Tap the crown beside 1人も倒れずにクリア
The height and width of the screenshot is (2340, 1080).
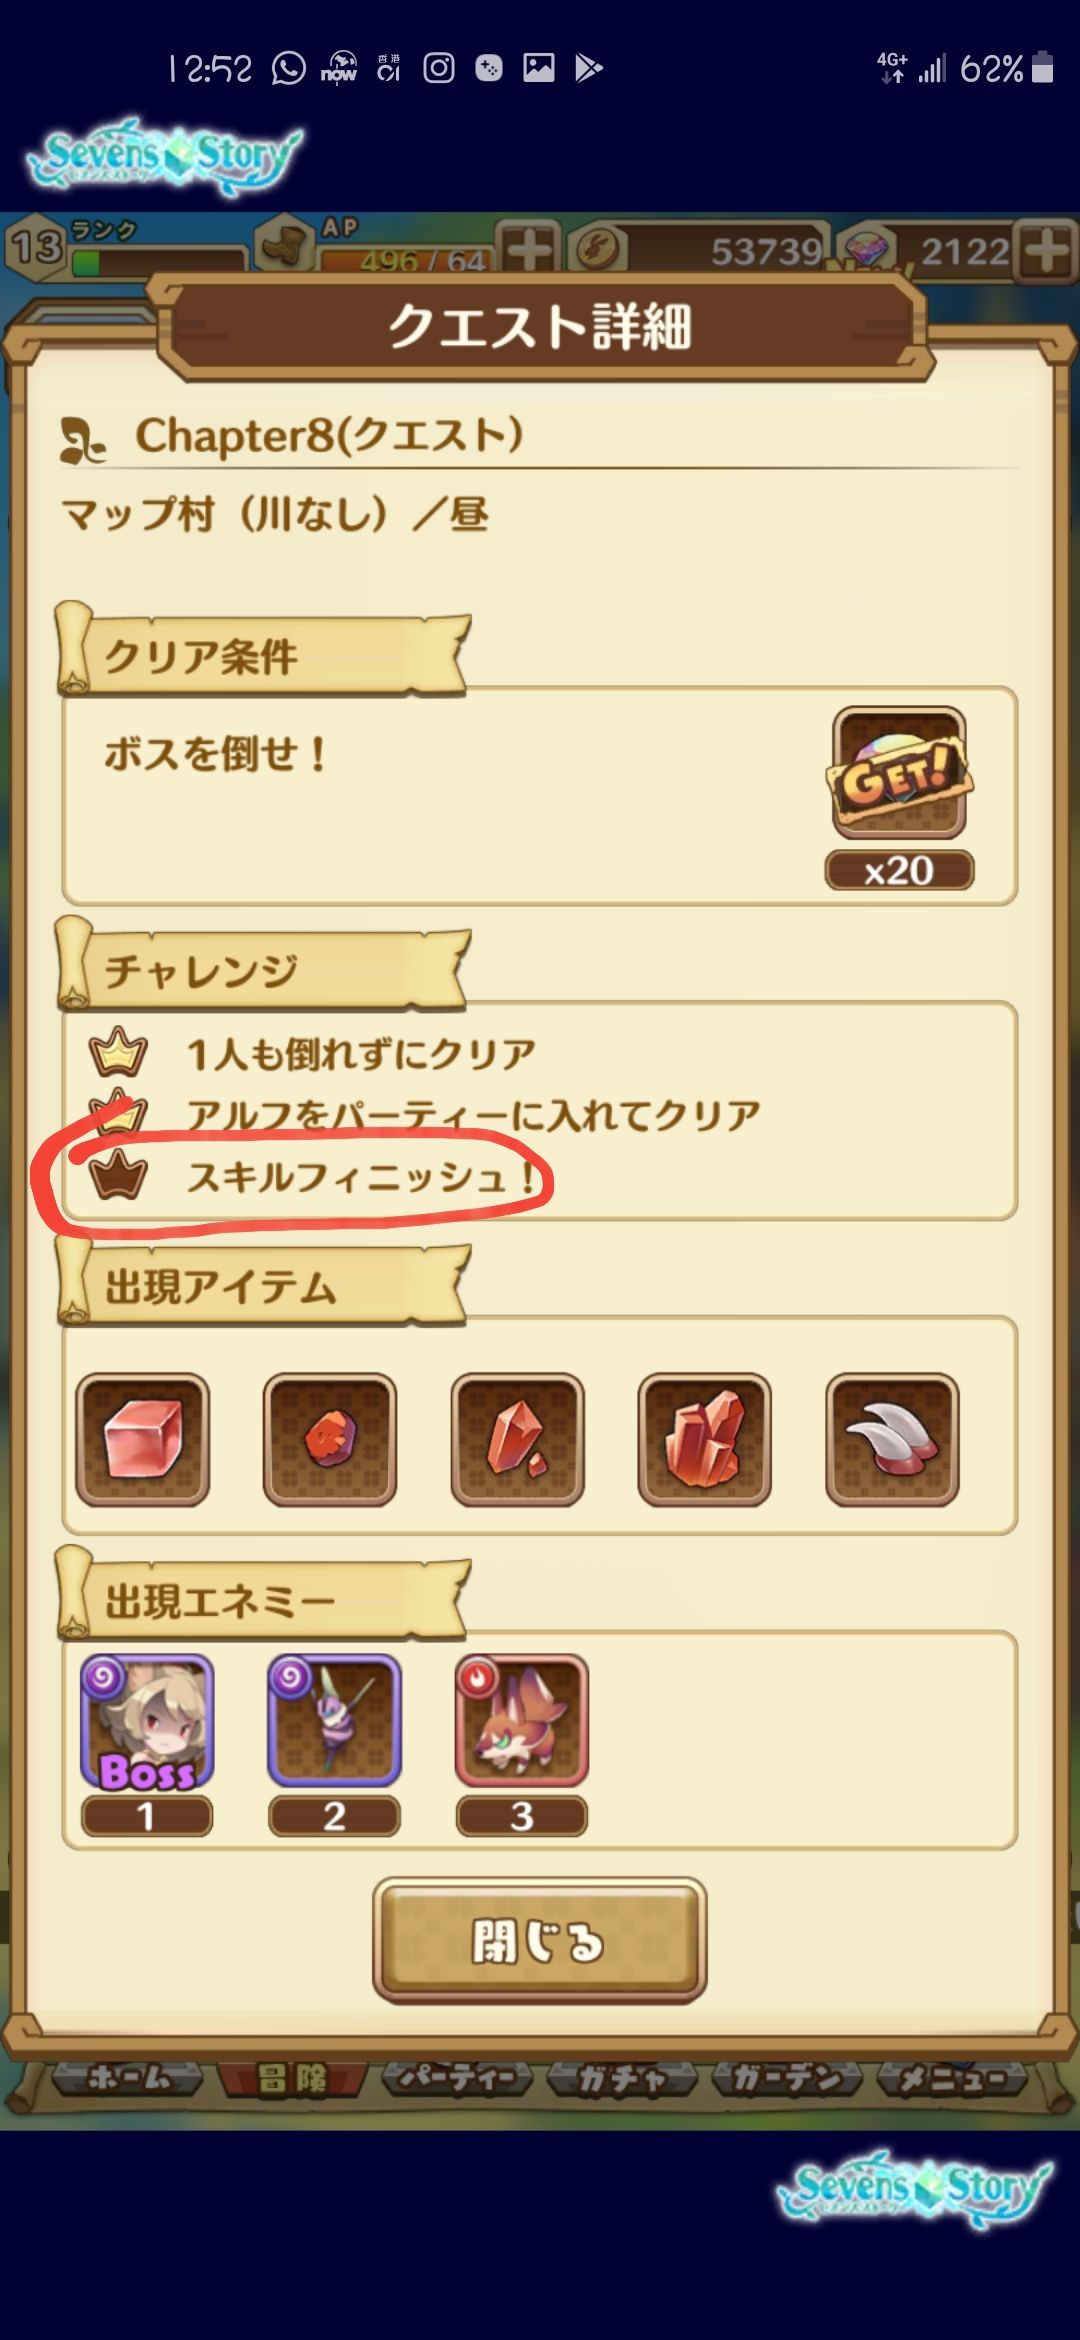118,1052
